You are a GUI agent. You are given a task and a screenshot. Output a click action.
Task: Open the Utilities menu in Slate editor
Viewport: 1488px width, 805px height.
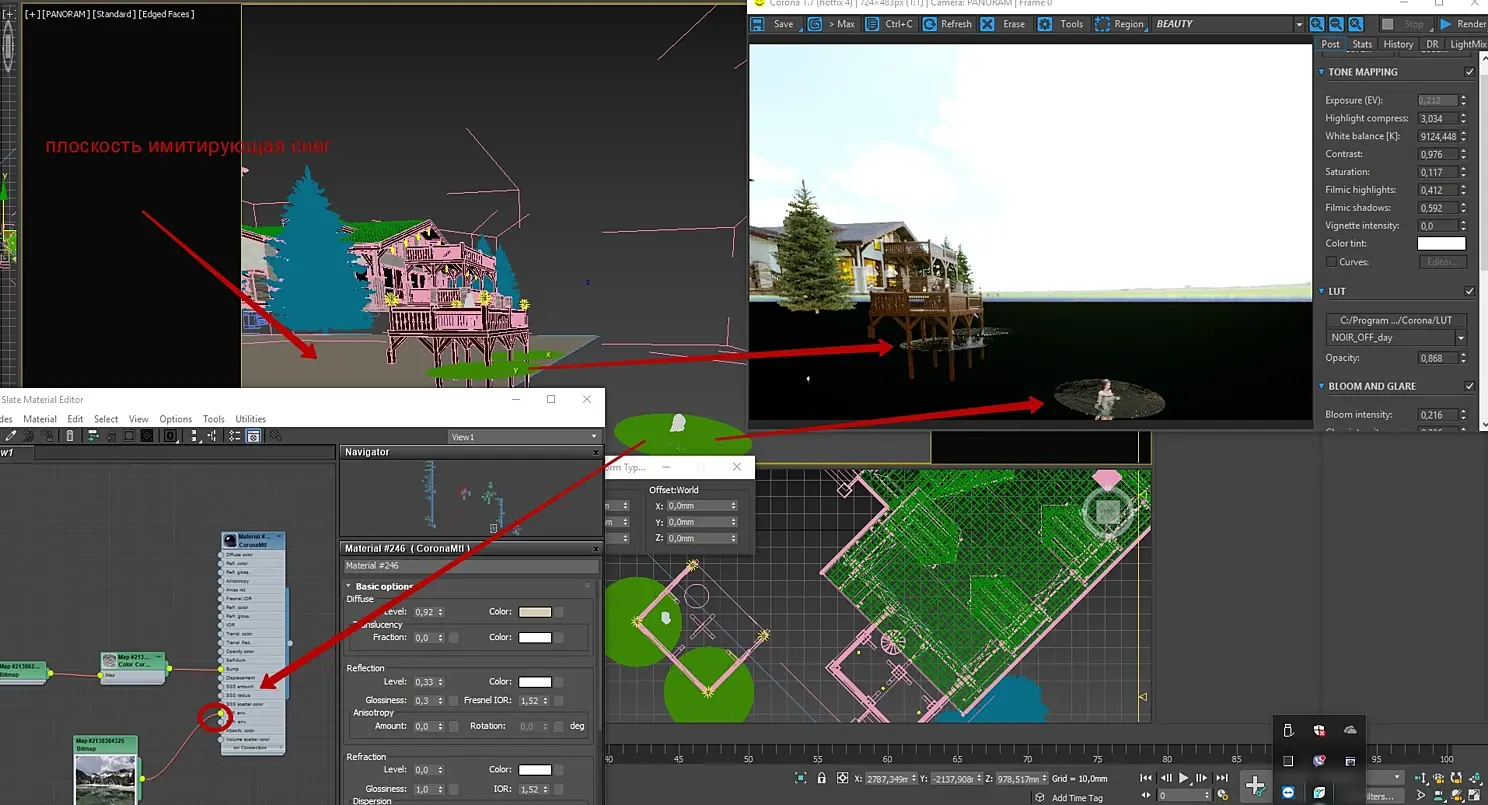251,419
